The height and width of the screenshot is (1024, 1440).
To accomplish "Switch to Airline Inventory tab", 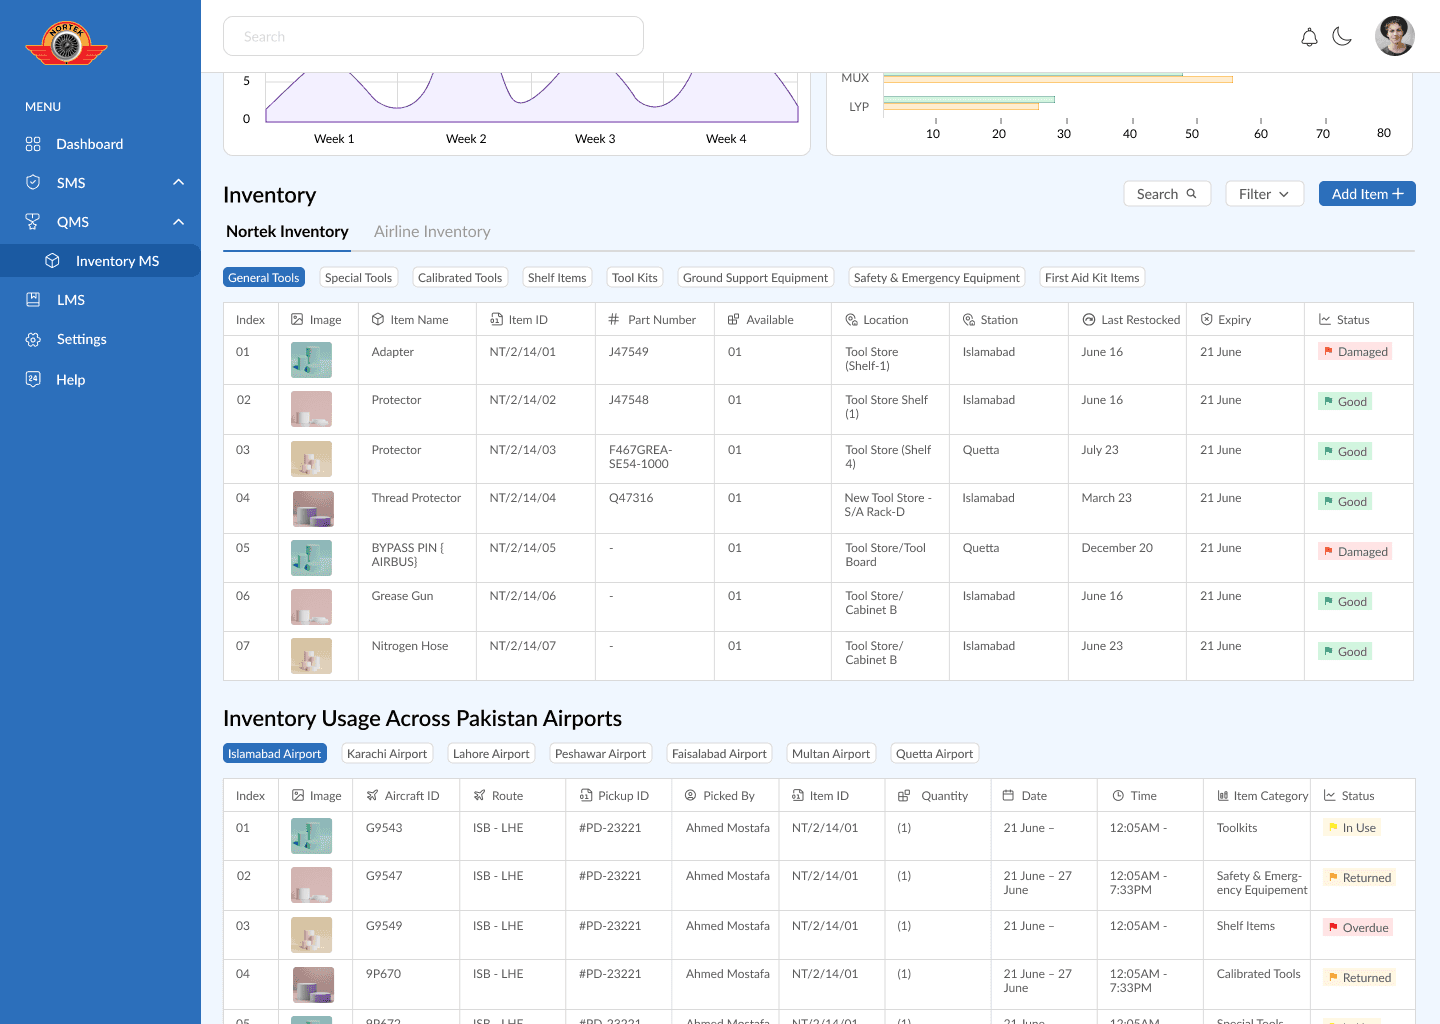I will (x=432, y=231).
